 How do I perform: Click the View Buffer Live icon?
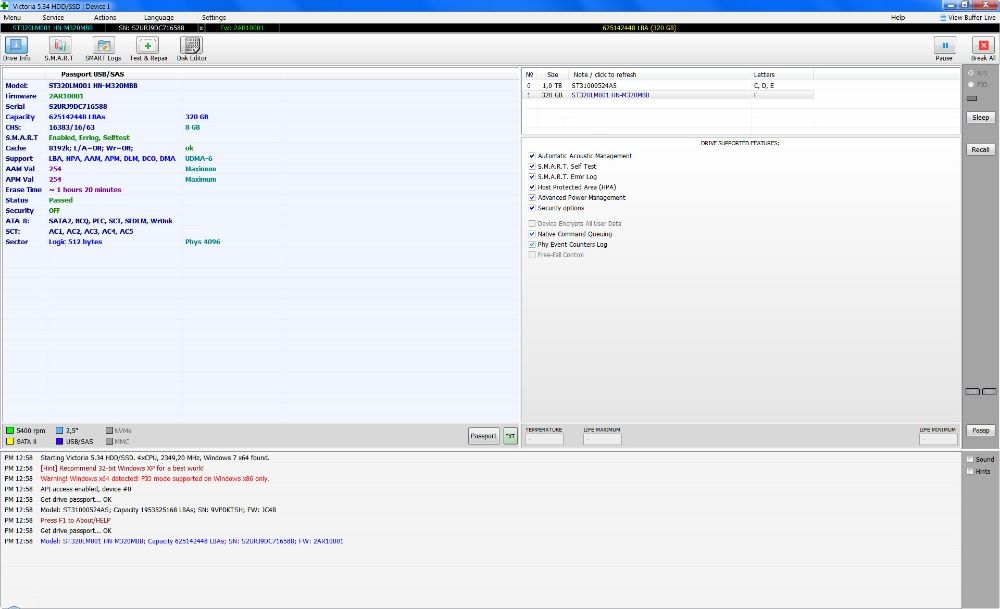(x=943, y=18)
